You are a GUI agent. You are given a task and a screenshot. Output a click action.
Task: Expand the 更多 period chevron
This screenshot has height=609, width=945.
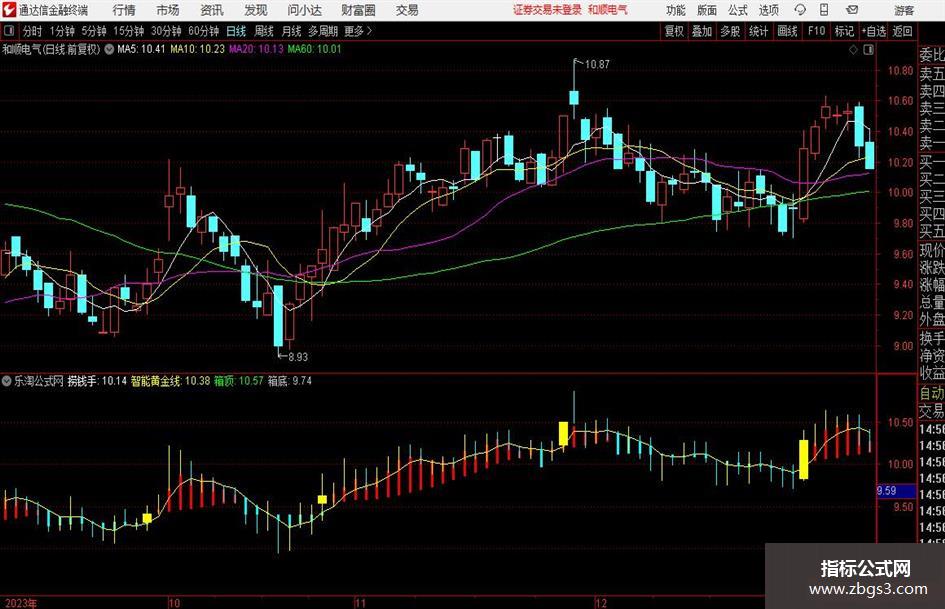(369, 31)
